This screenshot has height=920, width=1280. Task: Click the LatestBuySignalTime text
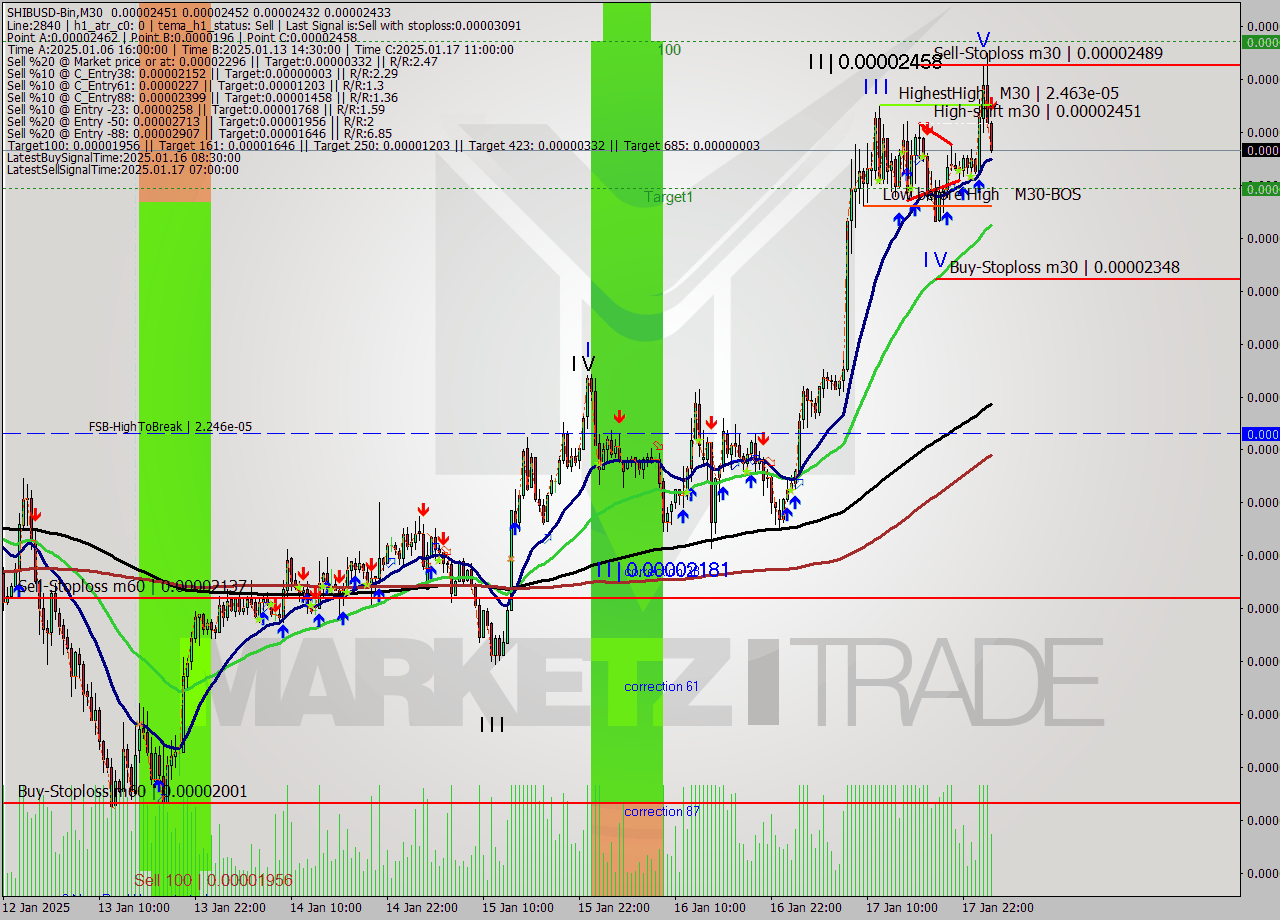123,157
